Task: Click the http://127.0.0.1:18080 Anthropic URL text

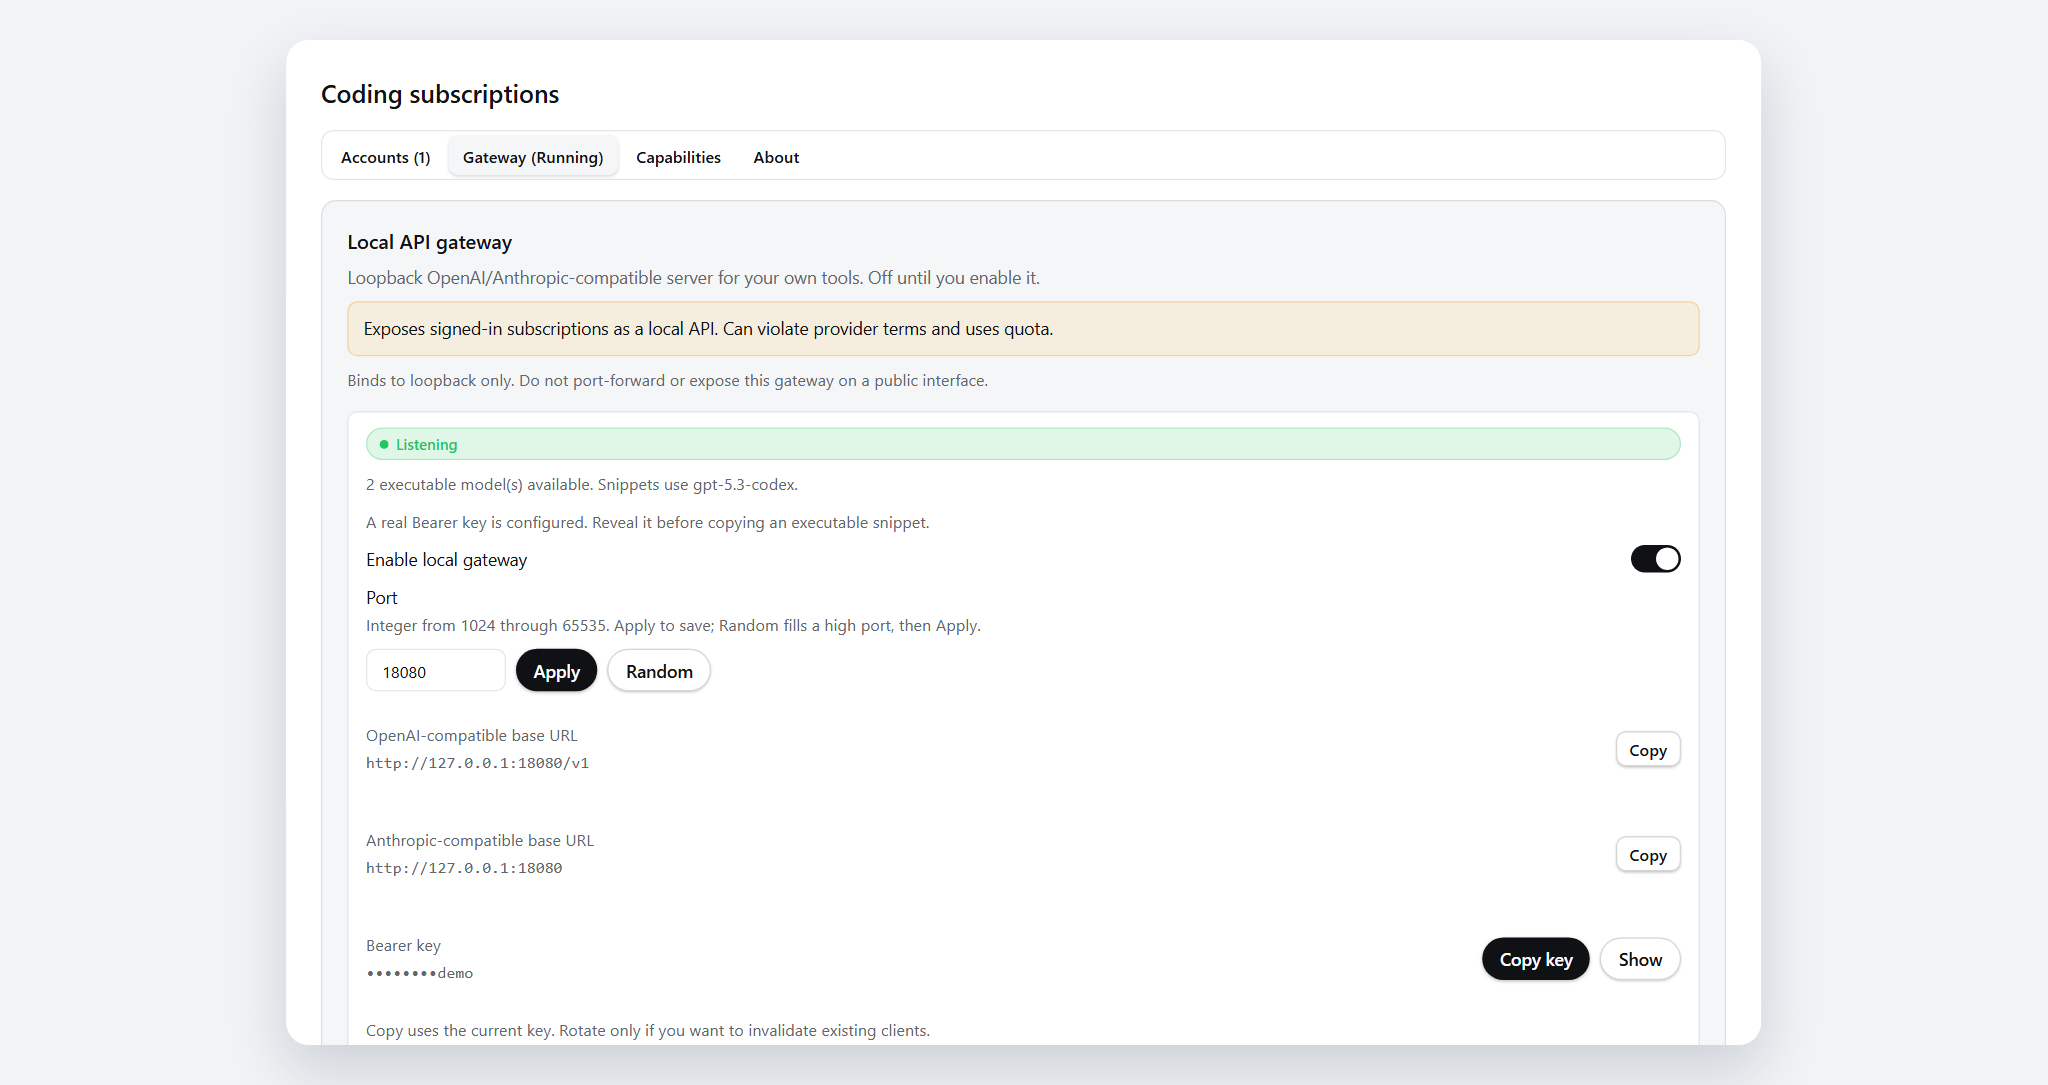Action: (464, 868)
